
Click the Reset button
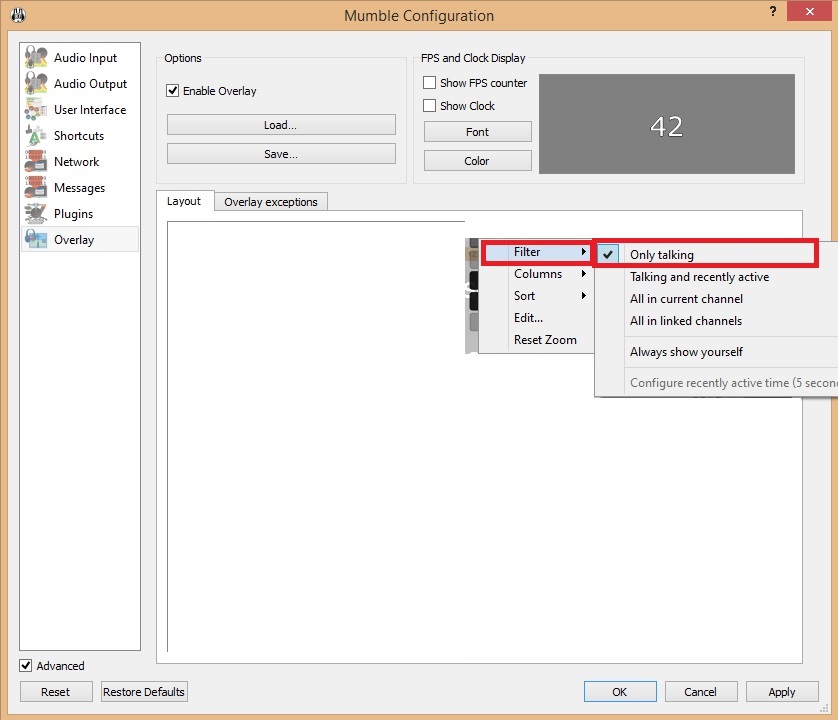[x=56, y=692]
